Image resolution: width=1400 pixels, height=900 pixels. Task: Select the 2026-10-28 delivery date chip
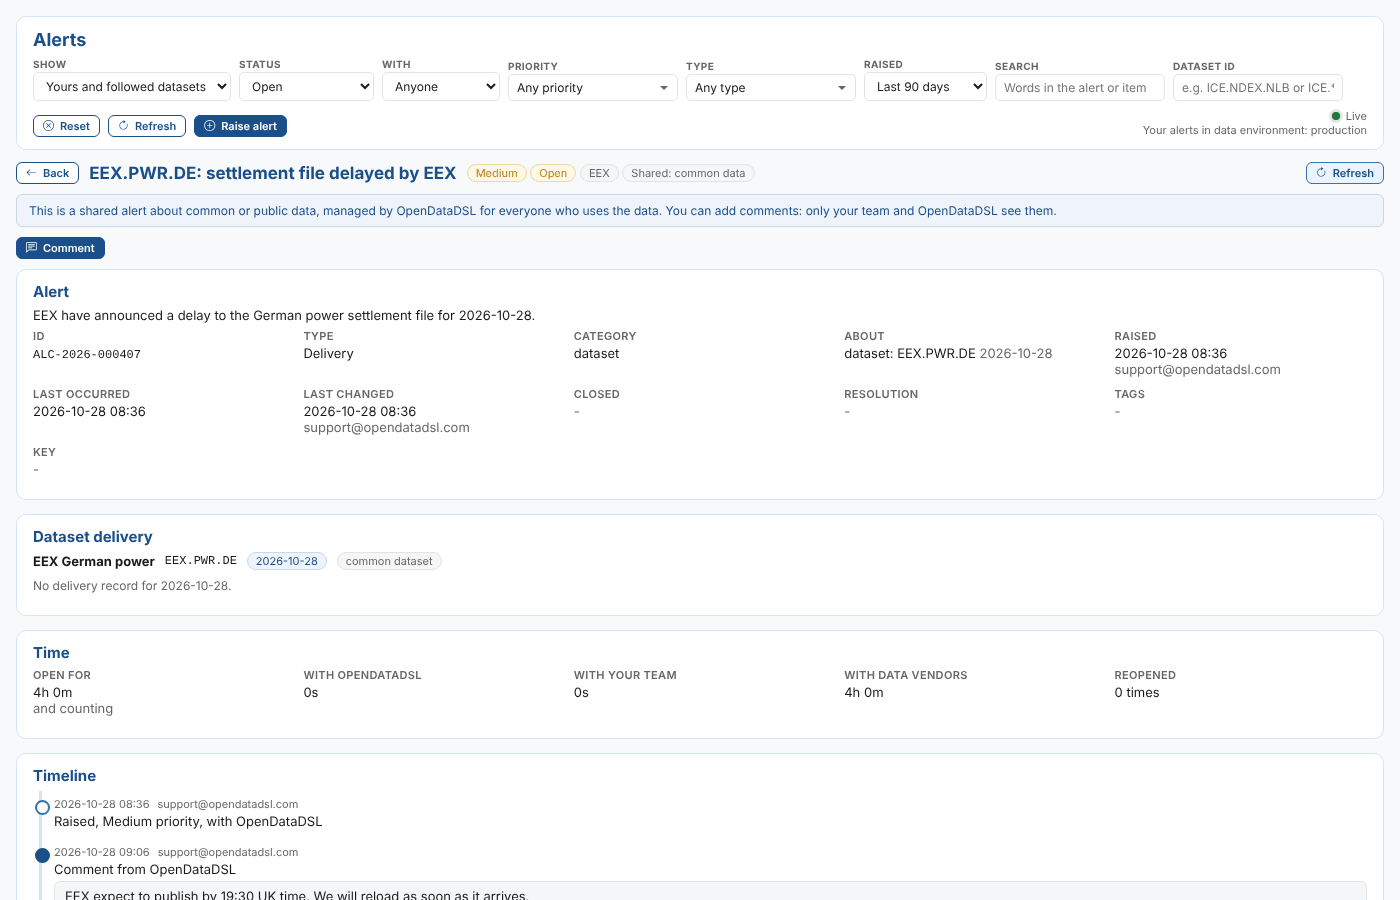tap(287, 561)
